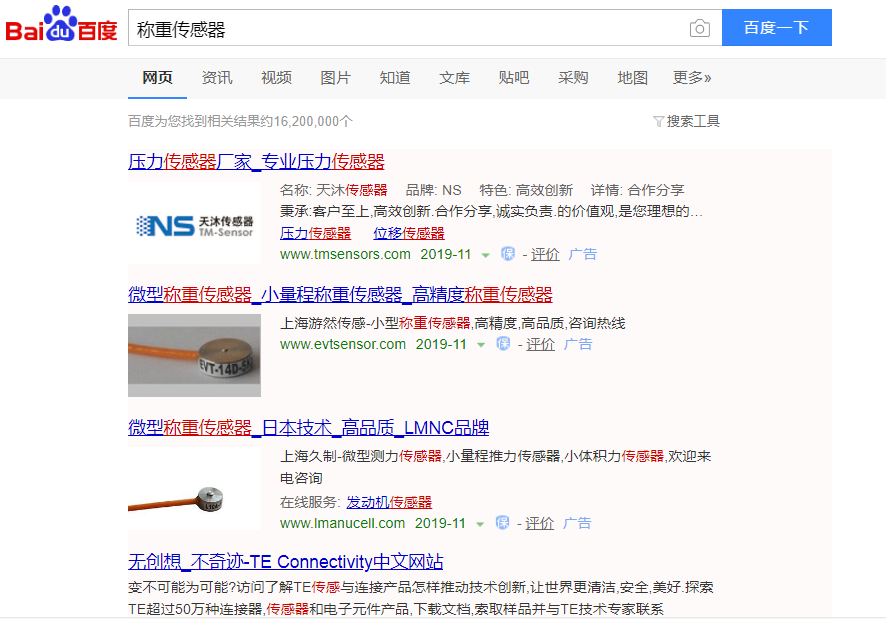Open the 知道 tab
The height and width of the screenshot is (619, 886).
point(395,77)
